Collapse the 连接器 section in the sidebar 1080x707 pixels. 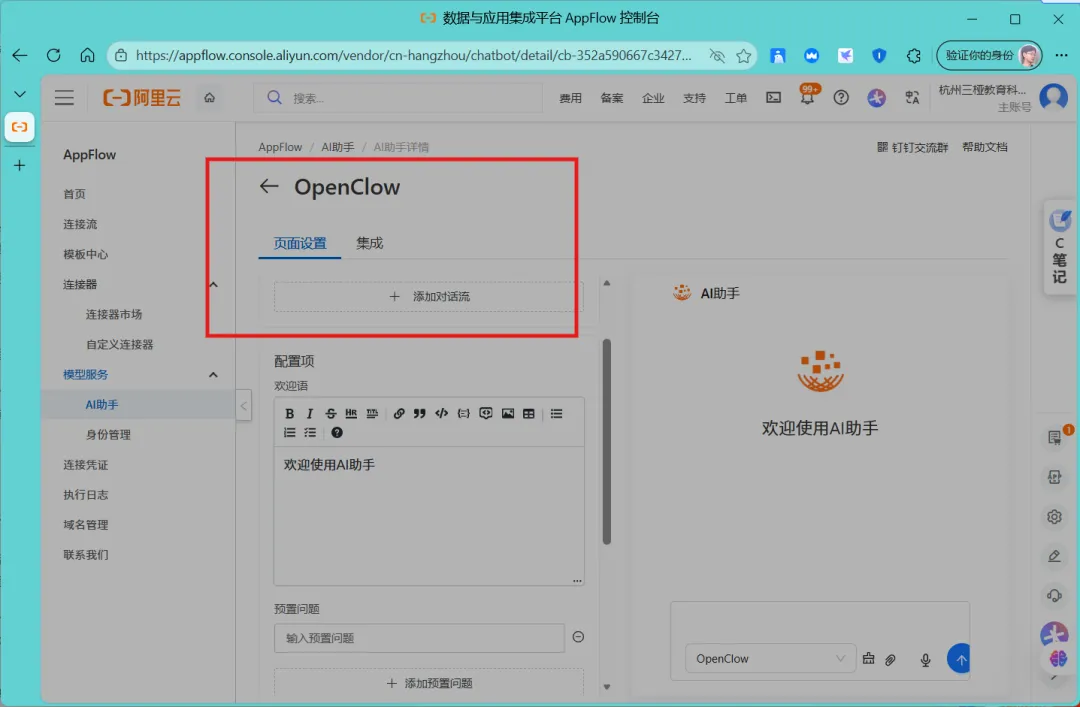[213, 284]
